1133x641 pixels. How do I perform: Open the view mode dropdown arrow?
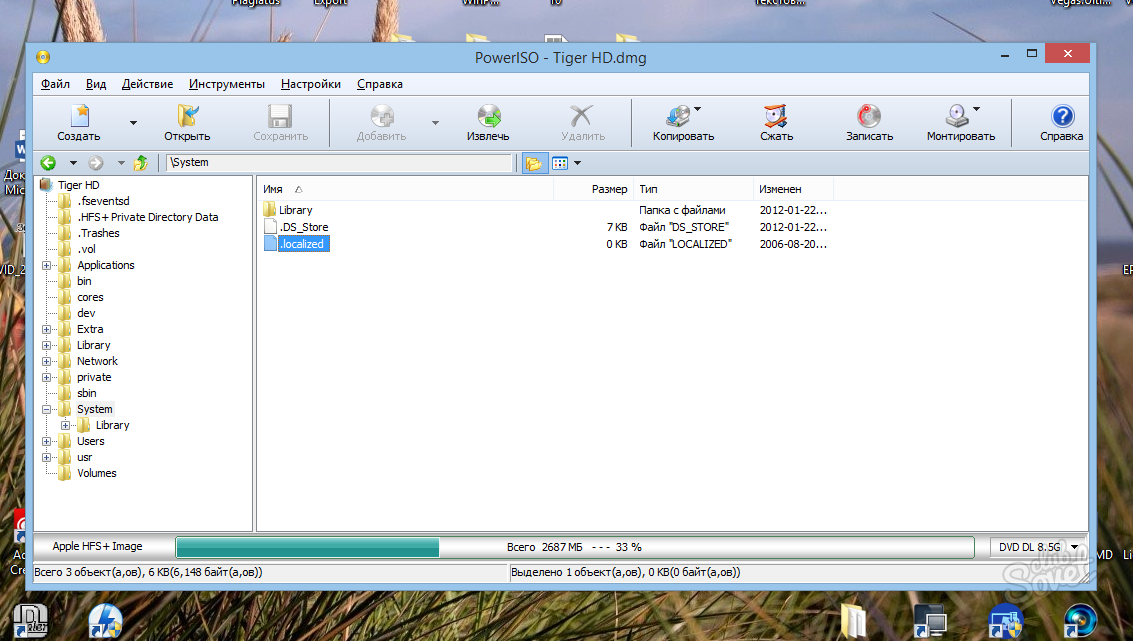(x=577, y=163)
